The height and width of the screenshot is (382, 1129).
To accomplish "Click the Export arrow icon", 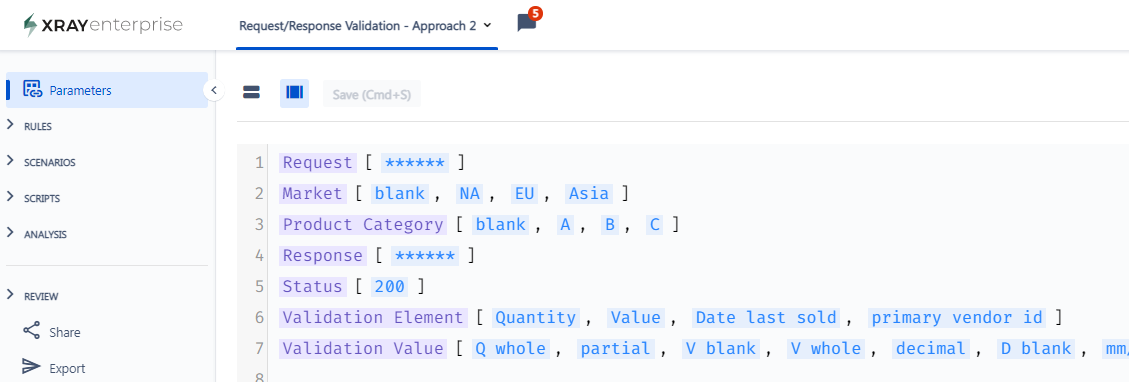I will point(32,368).
